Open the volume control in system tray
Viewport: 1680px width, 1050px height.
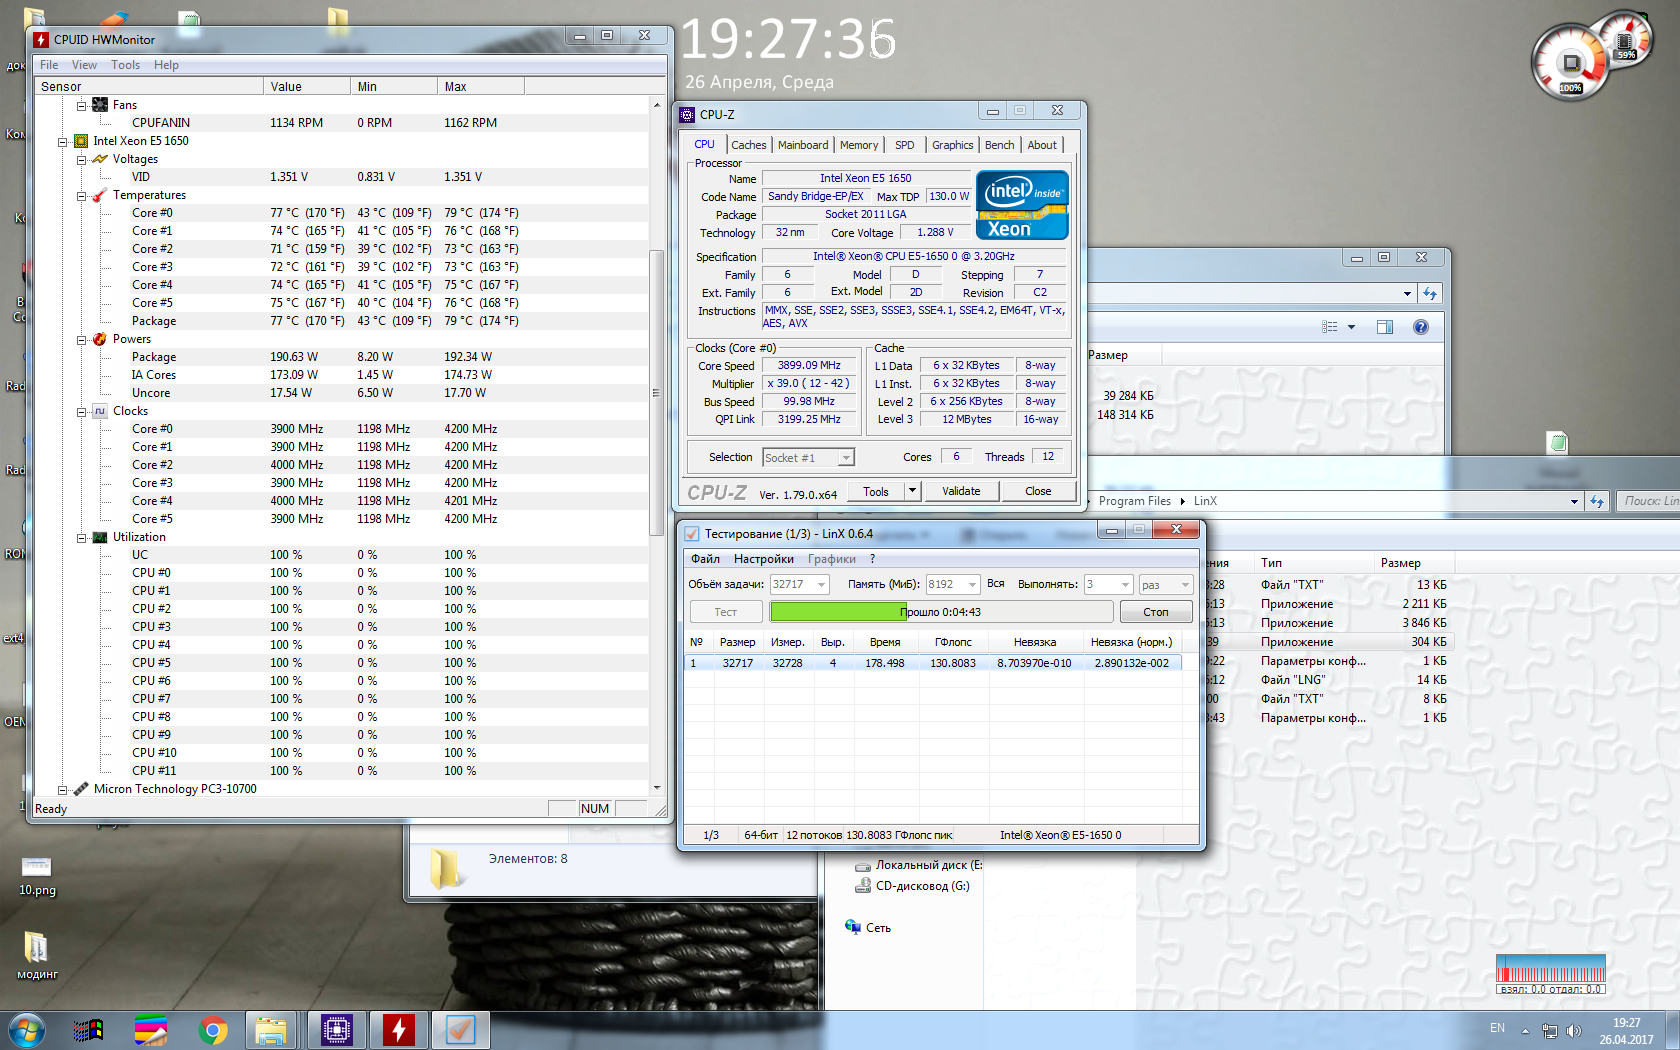1574,1030
